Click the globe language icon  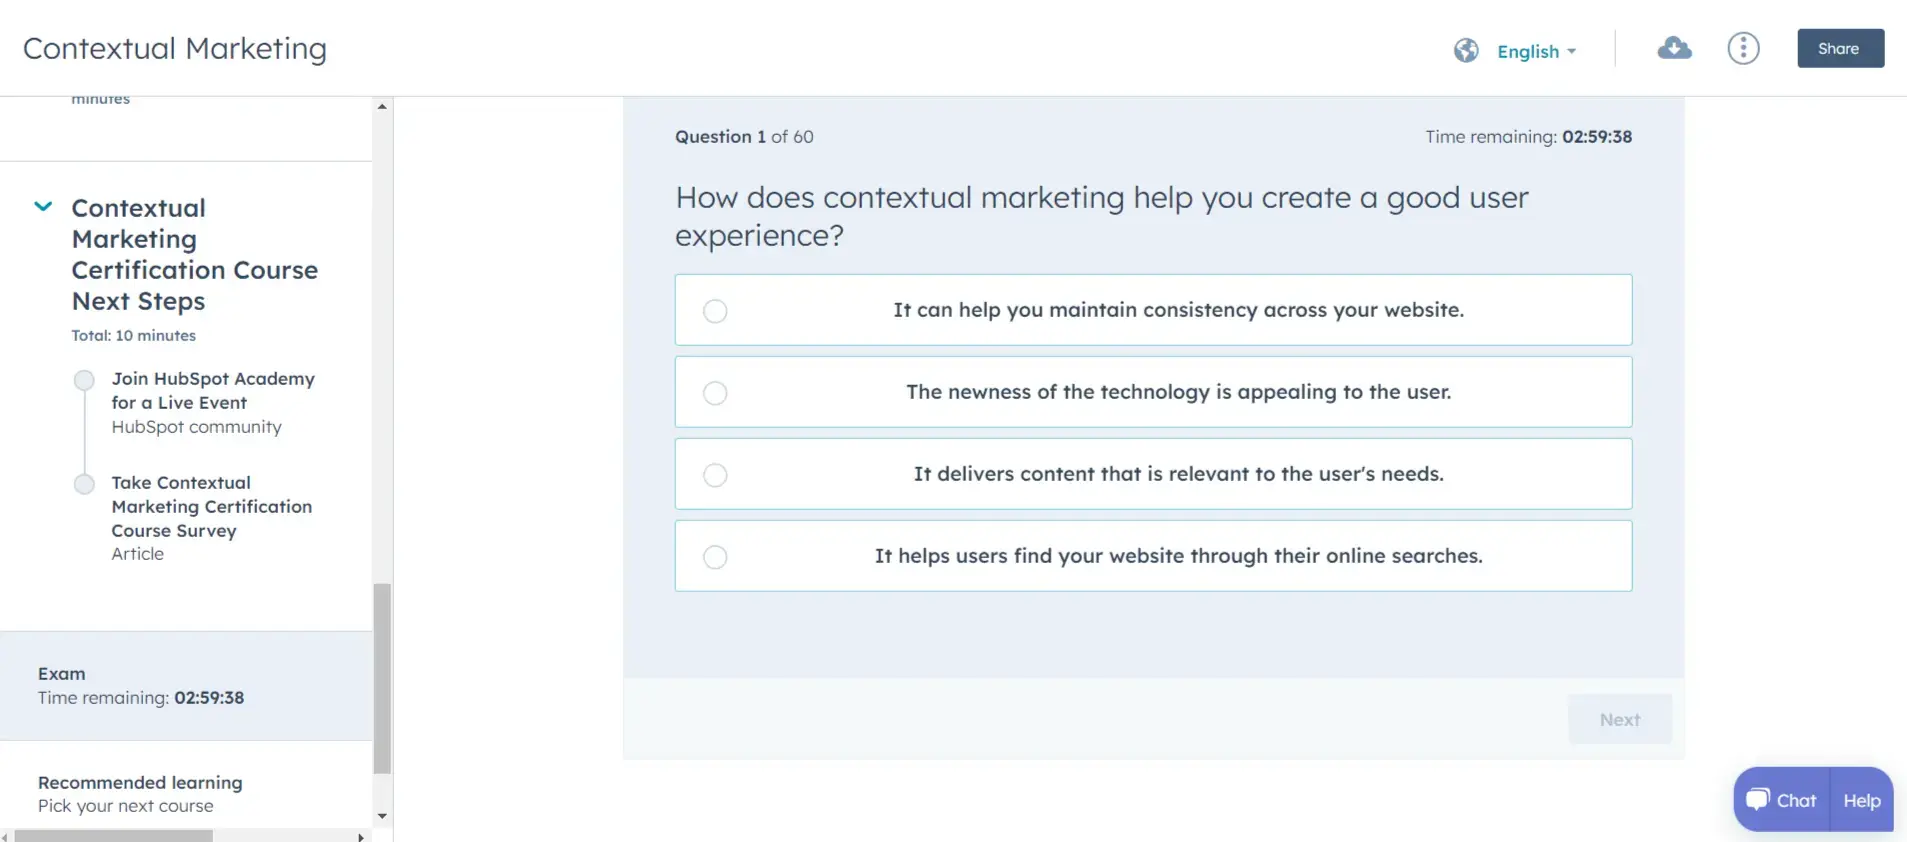coord(1466,50)
